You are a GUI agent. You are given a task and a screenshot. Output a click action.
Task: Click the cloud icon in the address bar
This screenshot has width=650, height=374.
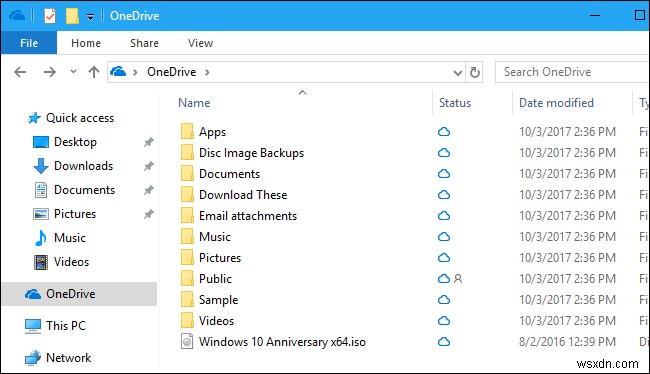118,72
